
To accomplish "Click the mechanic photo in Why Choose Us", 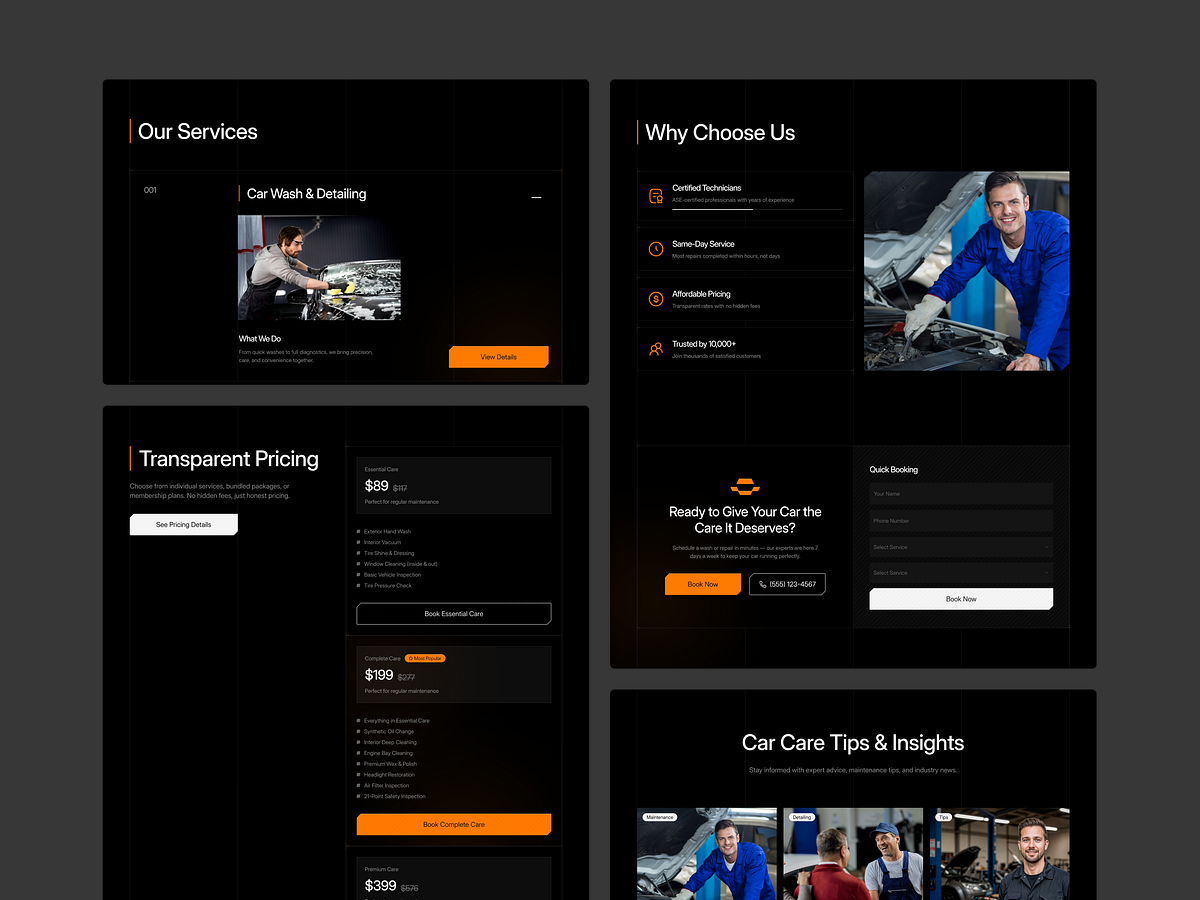I will point(966,271).
